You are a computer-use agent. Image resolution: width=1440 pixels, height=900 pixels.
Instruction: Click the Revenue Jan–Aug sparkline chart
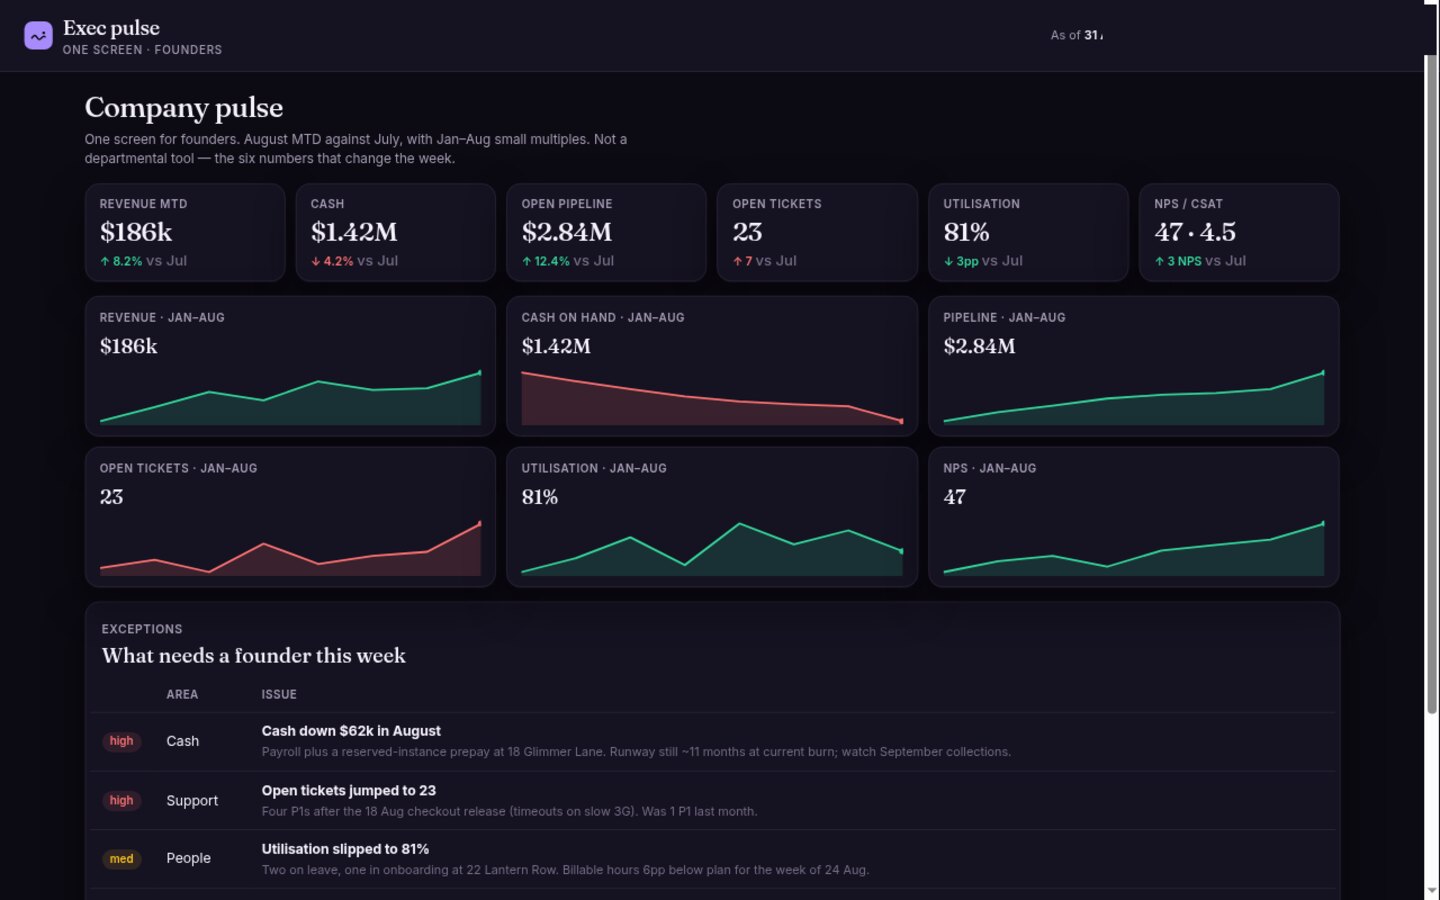coord(290,398)
